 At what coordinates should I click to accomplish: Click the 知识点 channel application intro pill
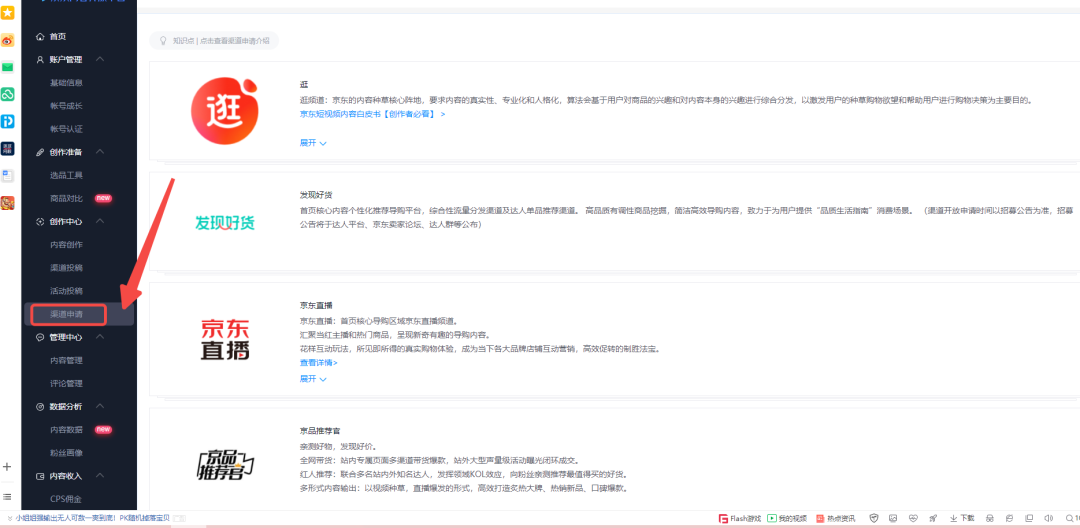[214, 41]
